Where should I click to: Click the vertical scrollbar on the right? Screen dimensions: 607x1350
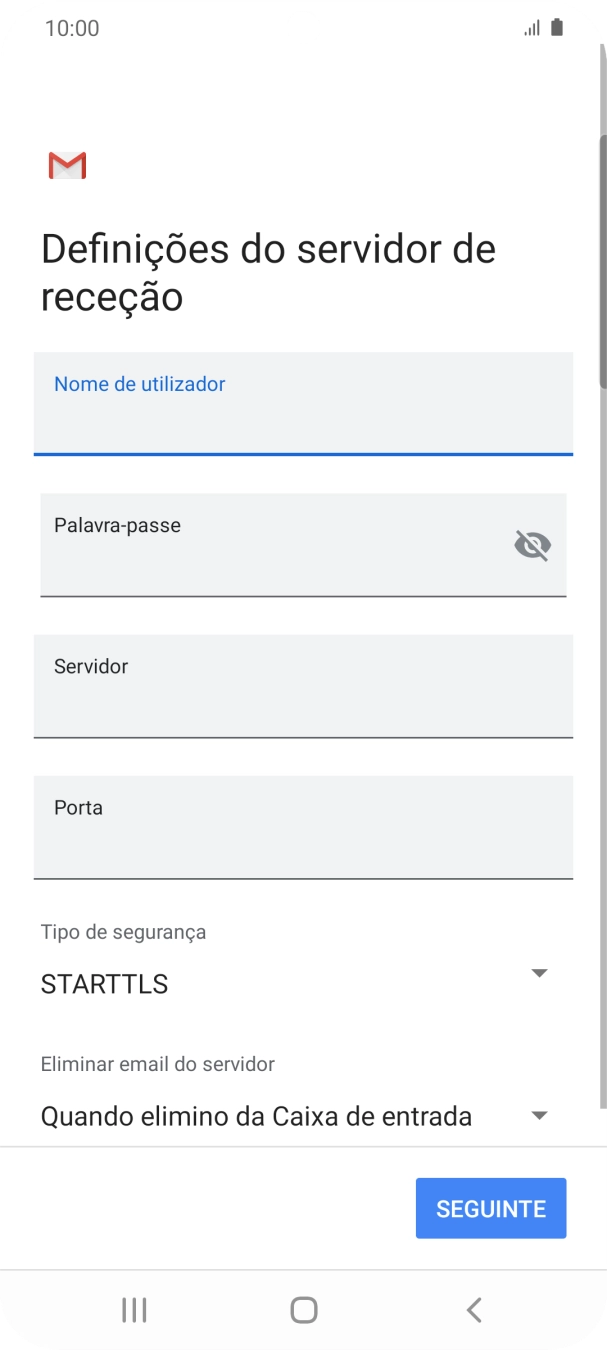tap(602, 260)
